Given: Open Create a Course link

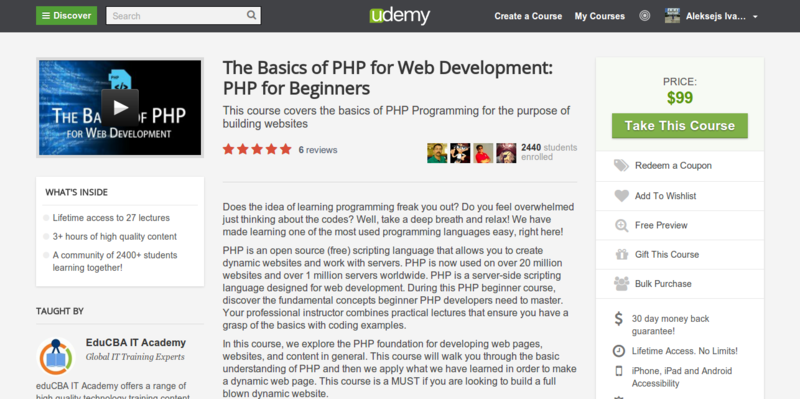Looking at the screenshot, I should (x=528, y=16).
